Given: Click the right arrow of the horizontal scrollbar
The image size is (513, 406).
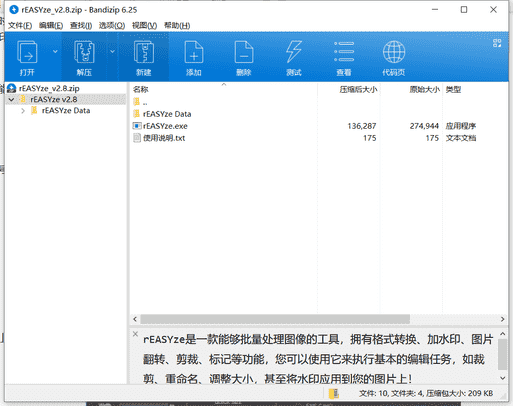Looking at the screenshot, I should click(503, 319).
